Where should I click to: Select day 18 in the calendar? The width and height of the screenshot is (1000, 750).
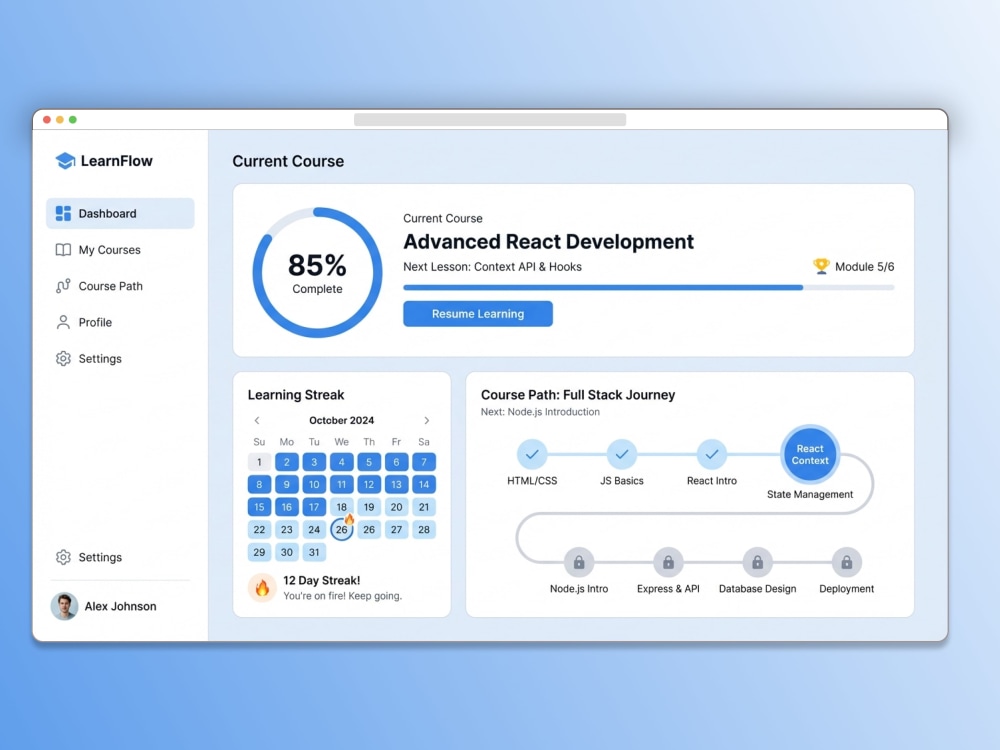pyautogui.click(x=341, y=507)
